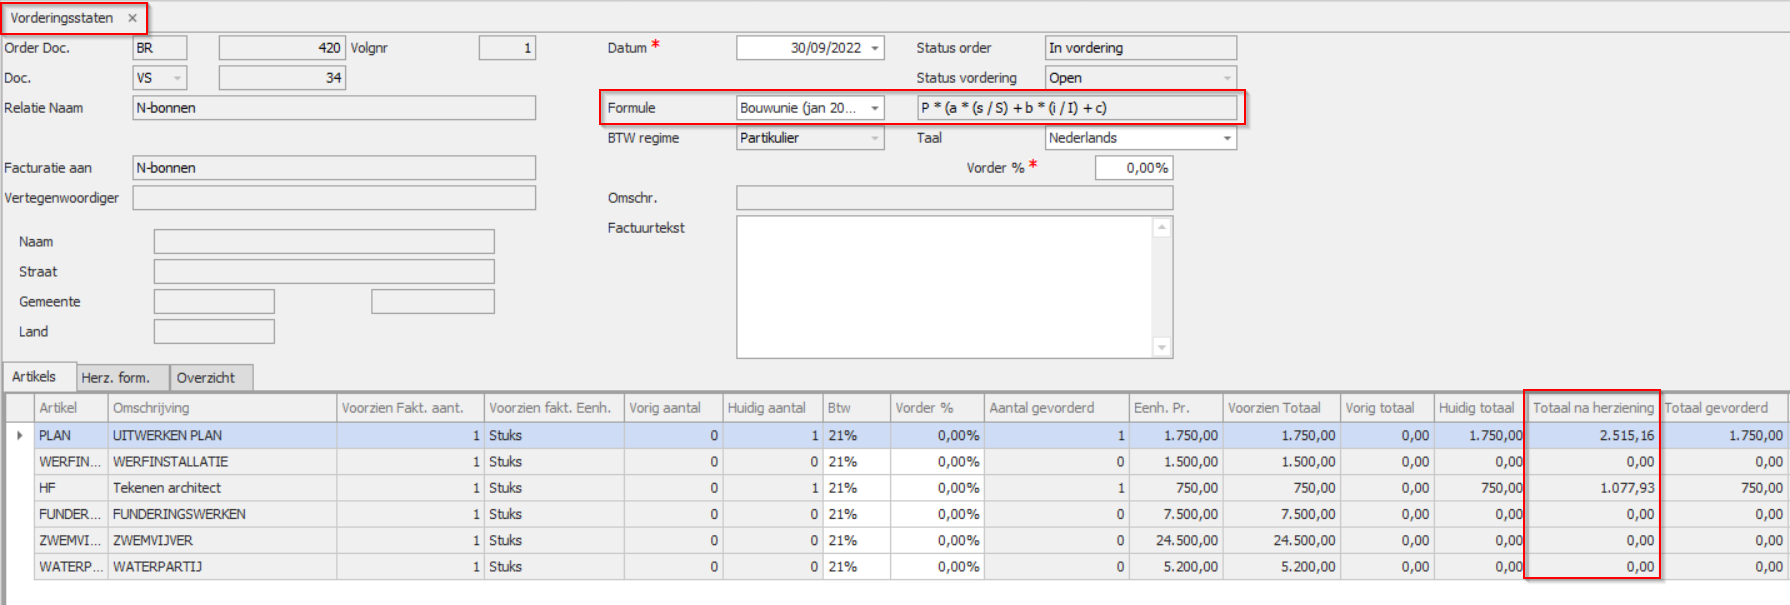This screenshot has height=605, width=1790.
Task: Open the BTW regime dropdown
Action: [x=875, y=138]
